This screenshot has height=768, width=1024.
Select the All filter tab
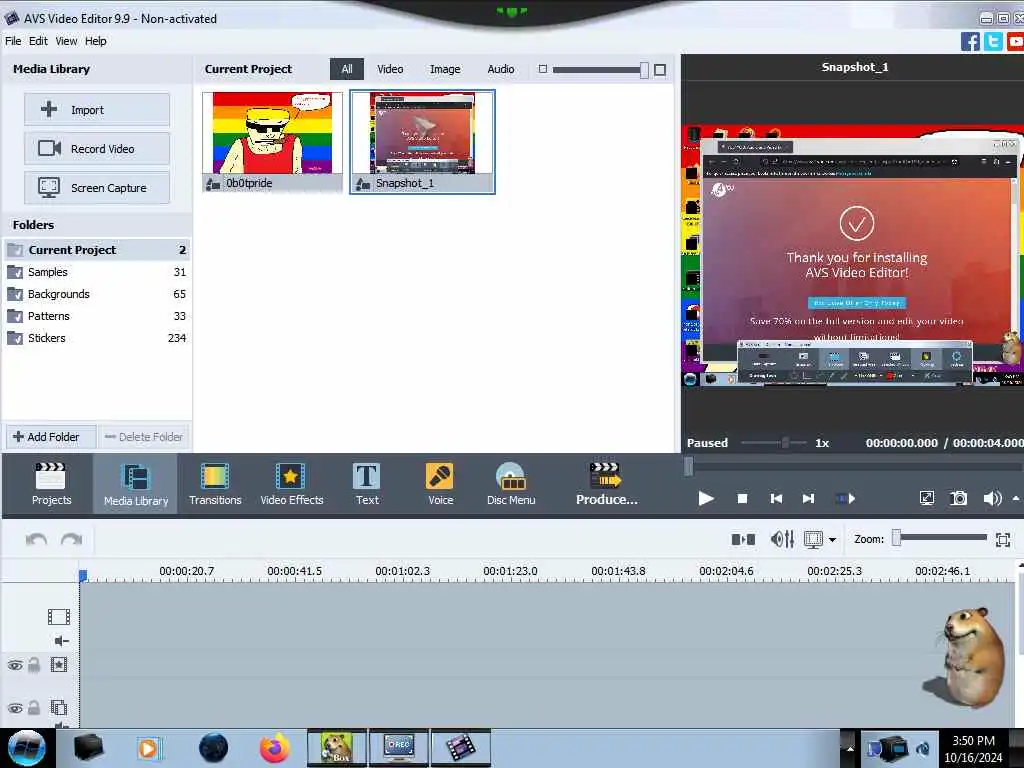pyautogui.click(x=347, y=69)
